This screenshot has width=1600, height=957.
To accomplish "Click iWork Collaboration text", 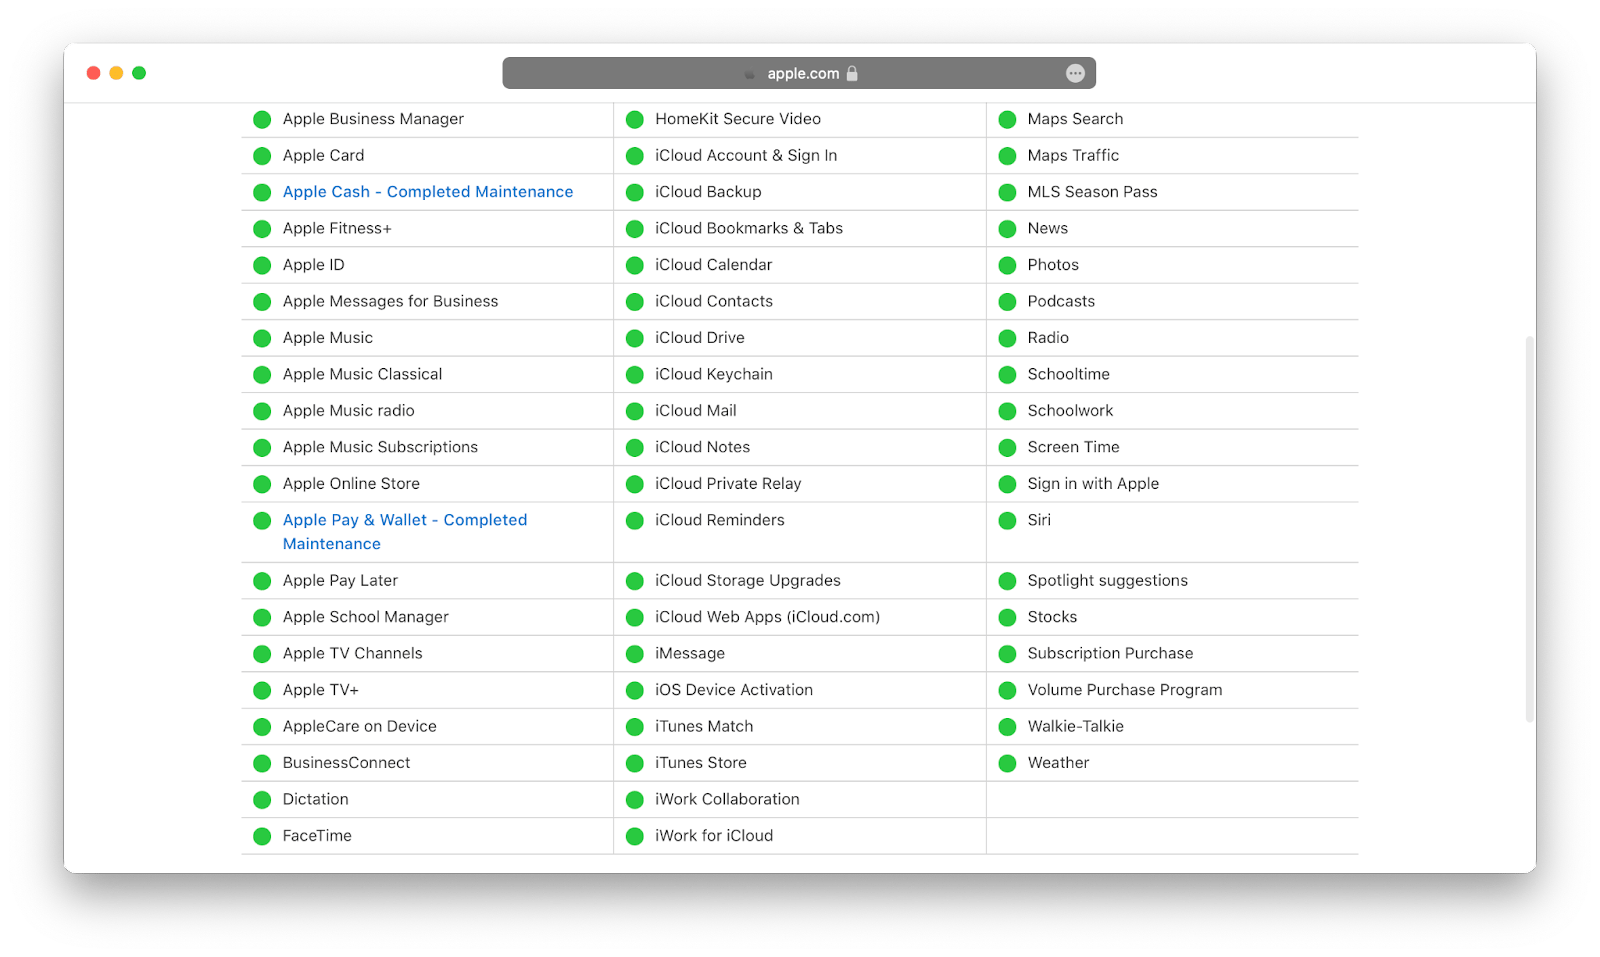I will point(727,799).
